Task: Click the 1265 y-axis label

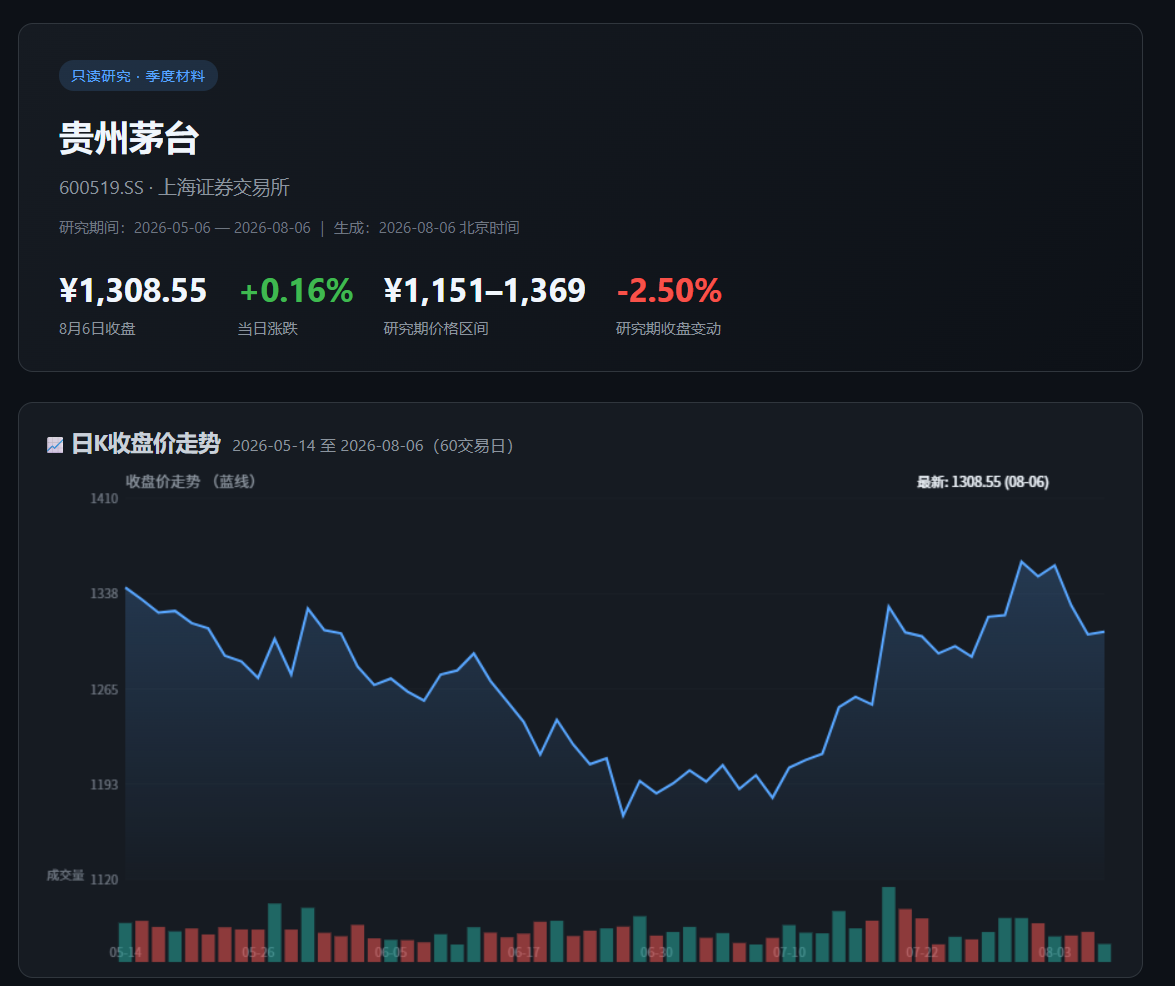Action: [104, 689]
